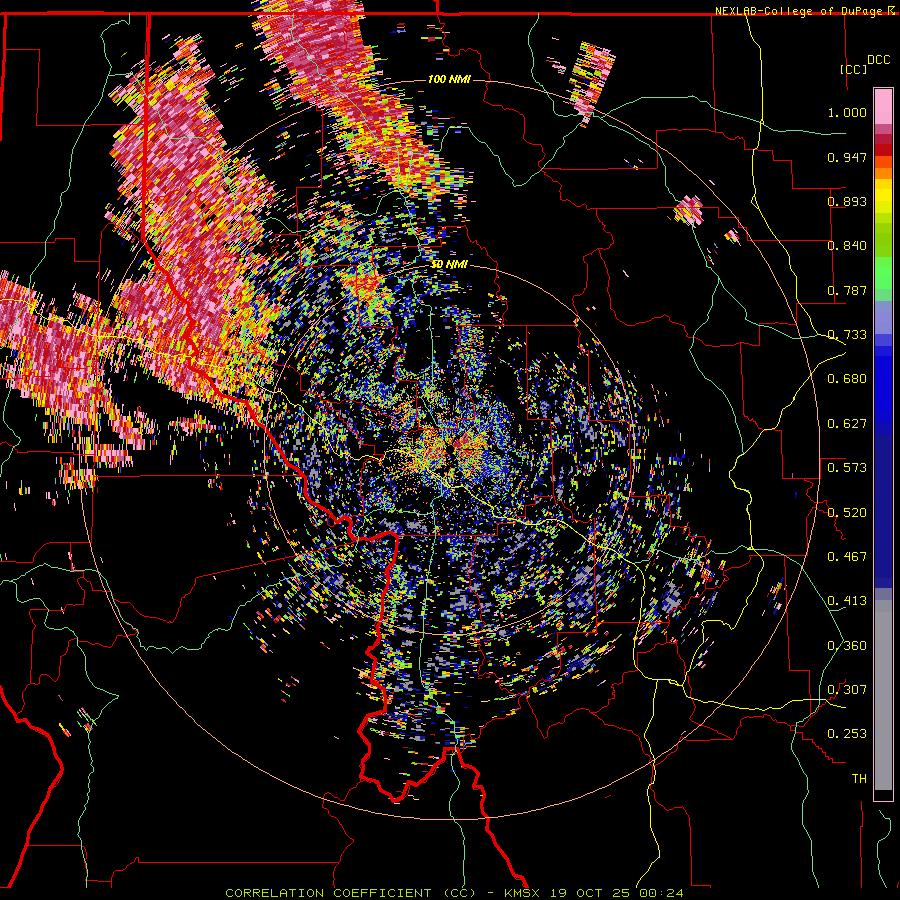900x900 pixels.
Task: Click the 50 NMI range ring label
Action: coord(449,265)
